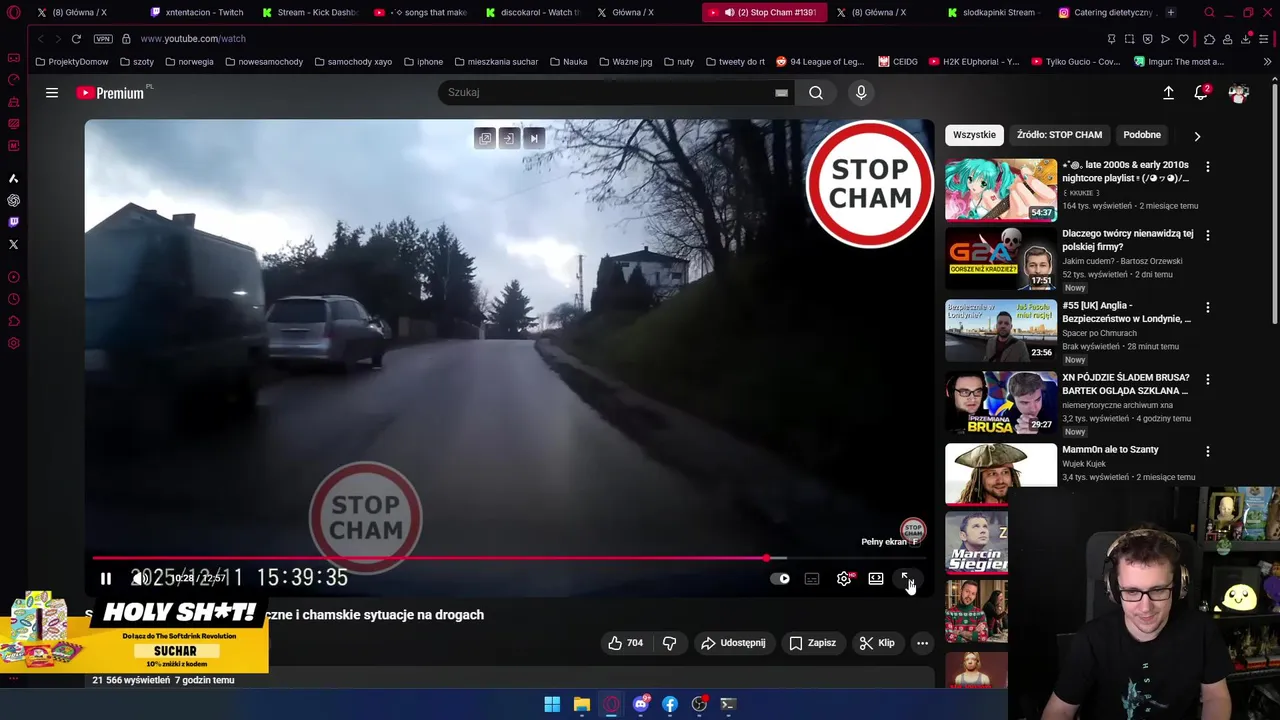Open options for #55 [UK] Anglia video
Image resolution: width=1280 pixels, height=720 pixels.
pos(1207,308)
